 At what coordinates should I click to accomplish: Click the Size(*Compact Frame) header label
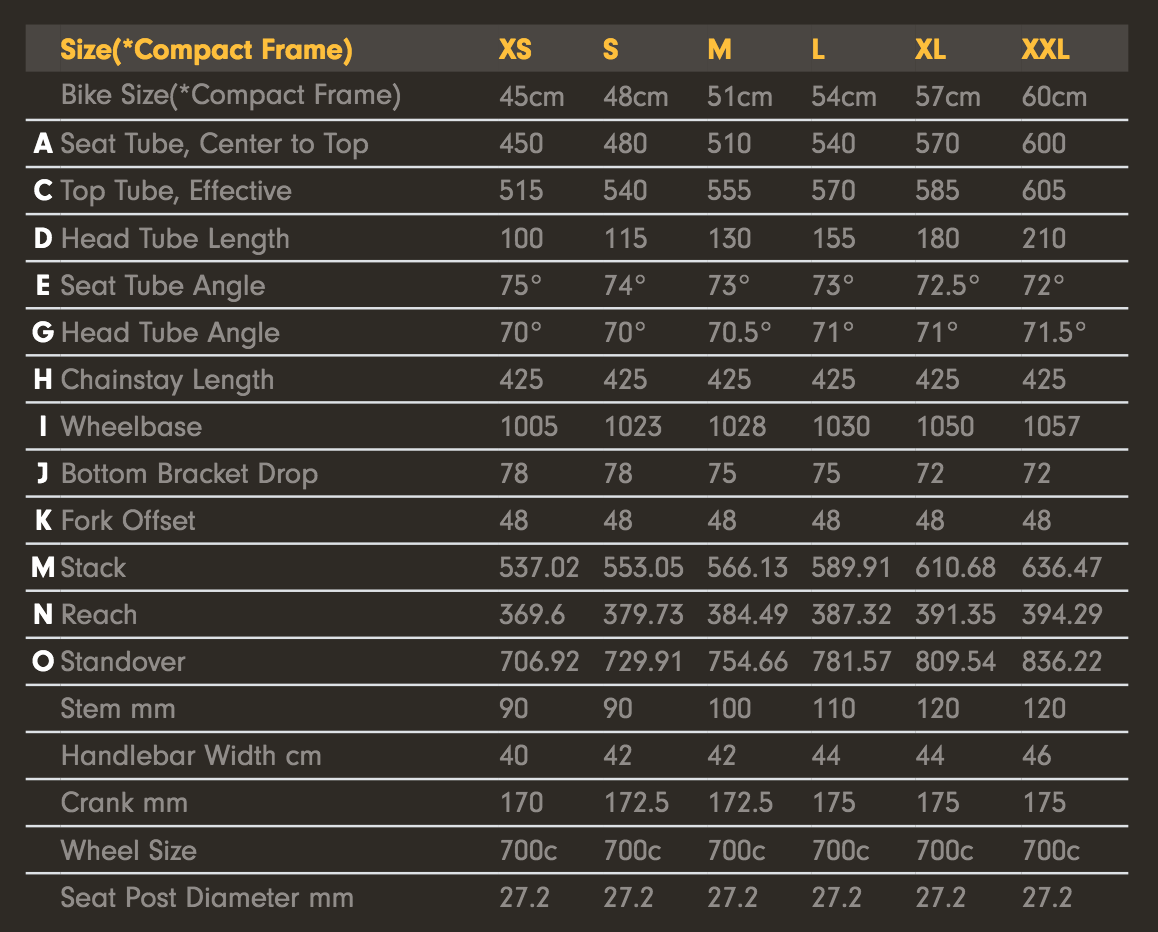(207, 49)
